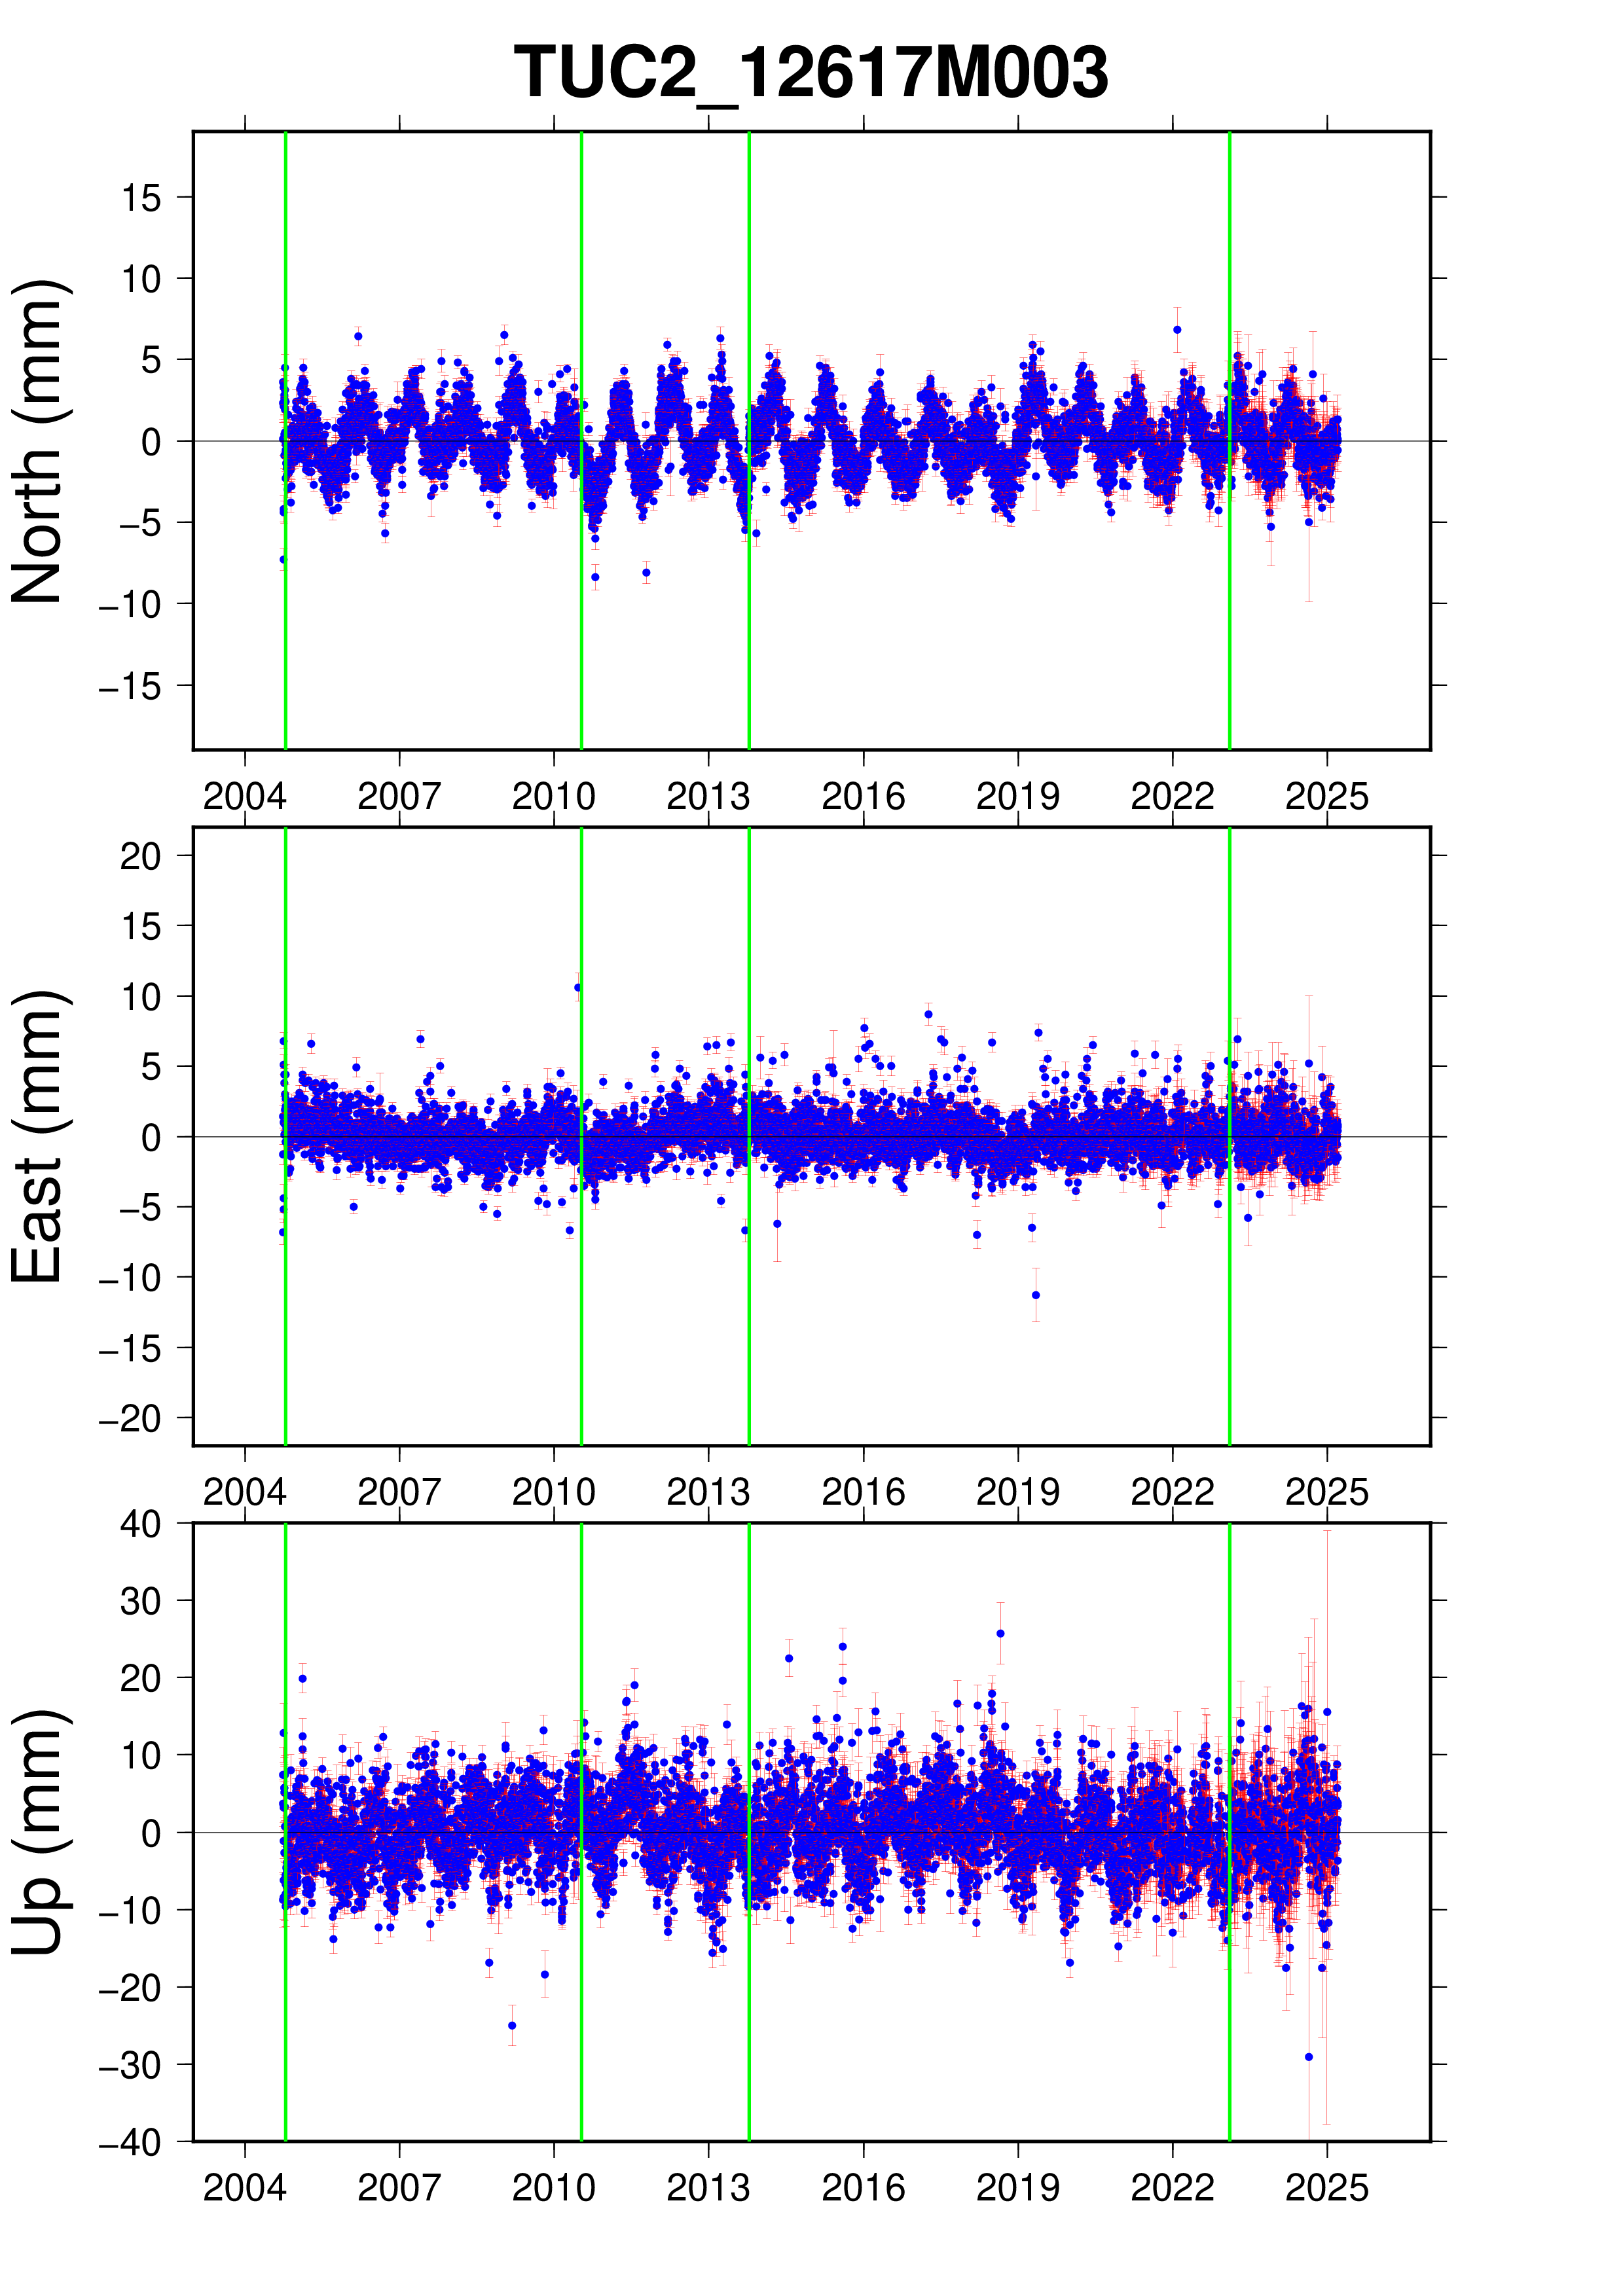Click the −20 label on East y-axis
This screenshot has height=2296, width=1623.
(x=131, y=1418)
